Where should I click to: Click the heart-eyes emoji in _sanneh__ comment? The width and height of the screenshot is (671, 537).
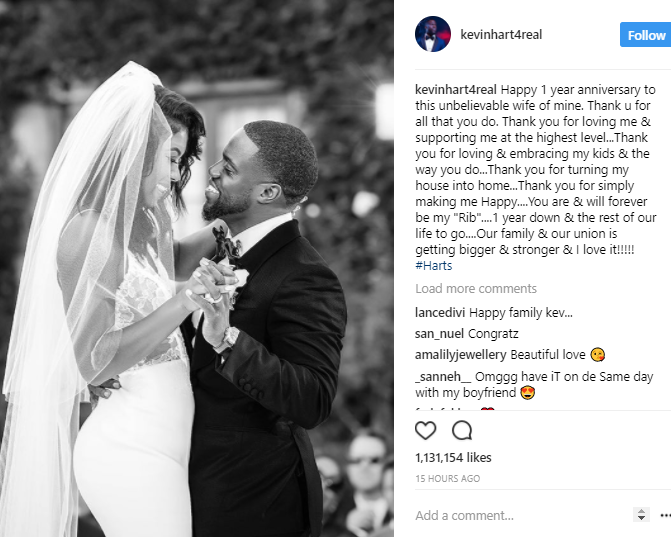point(528,392)
